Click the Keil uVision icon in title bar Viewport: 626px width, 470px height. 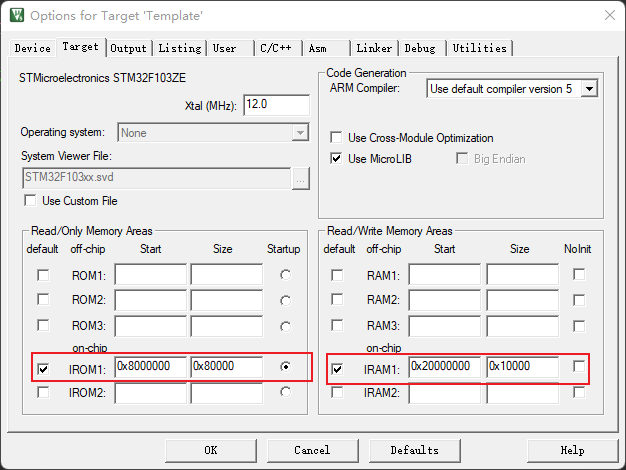pos(17,15)
